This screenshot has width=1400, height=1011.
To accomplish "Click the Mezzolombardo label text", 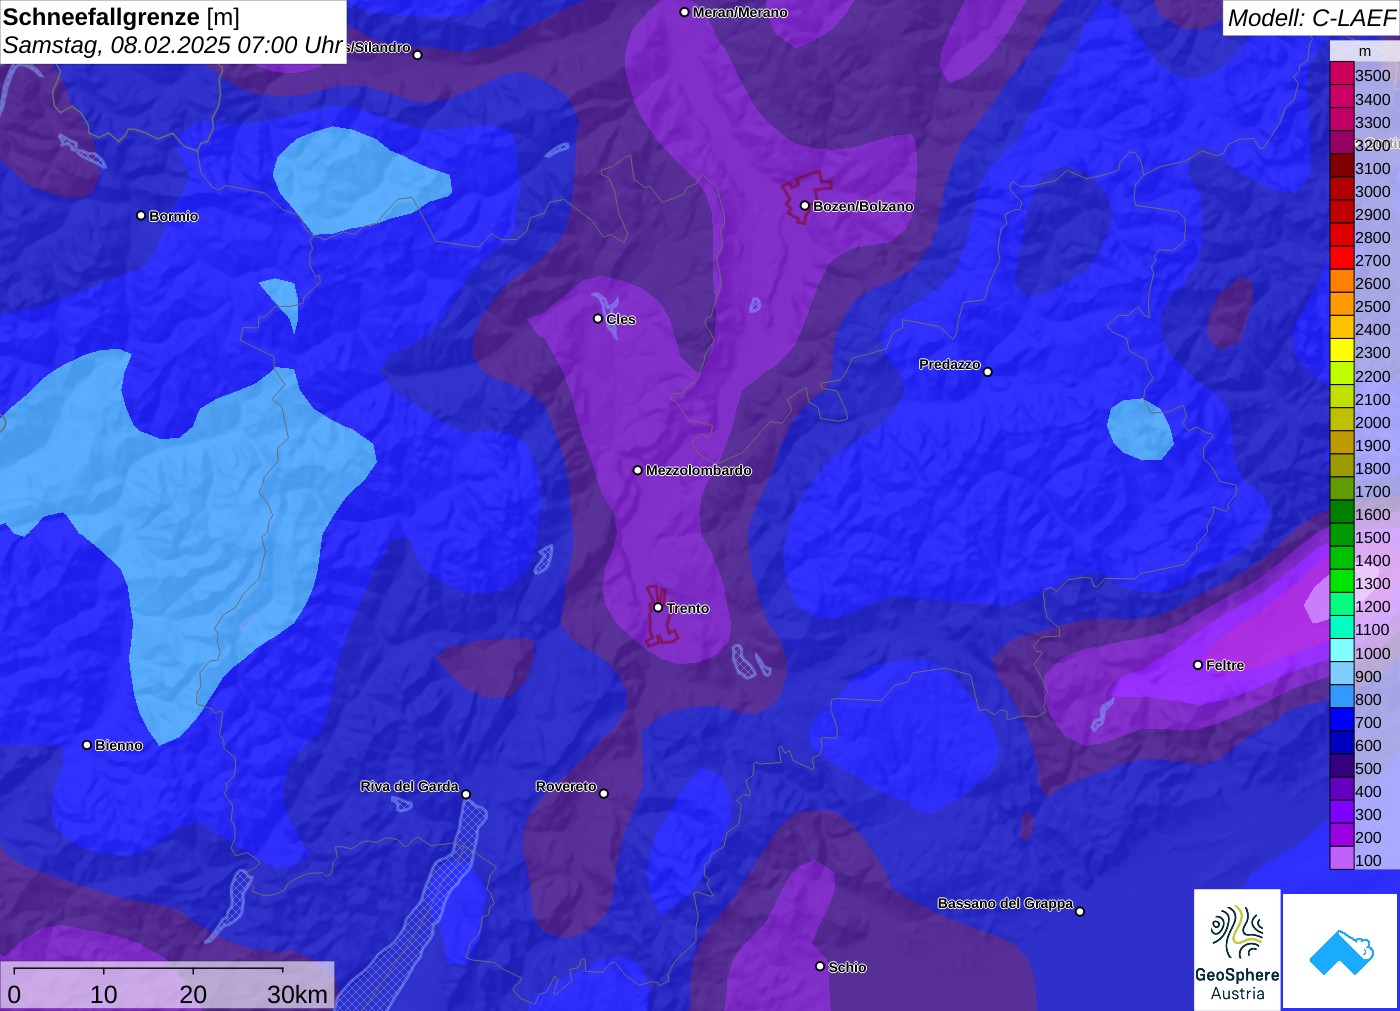I will 699,470.
